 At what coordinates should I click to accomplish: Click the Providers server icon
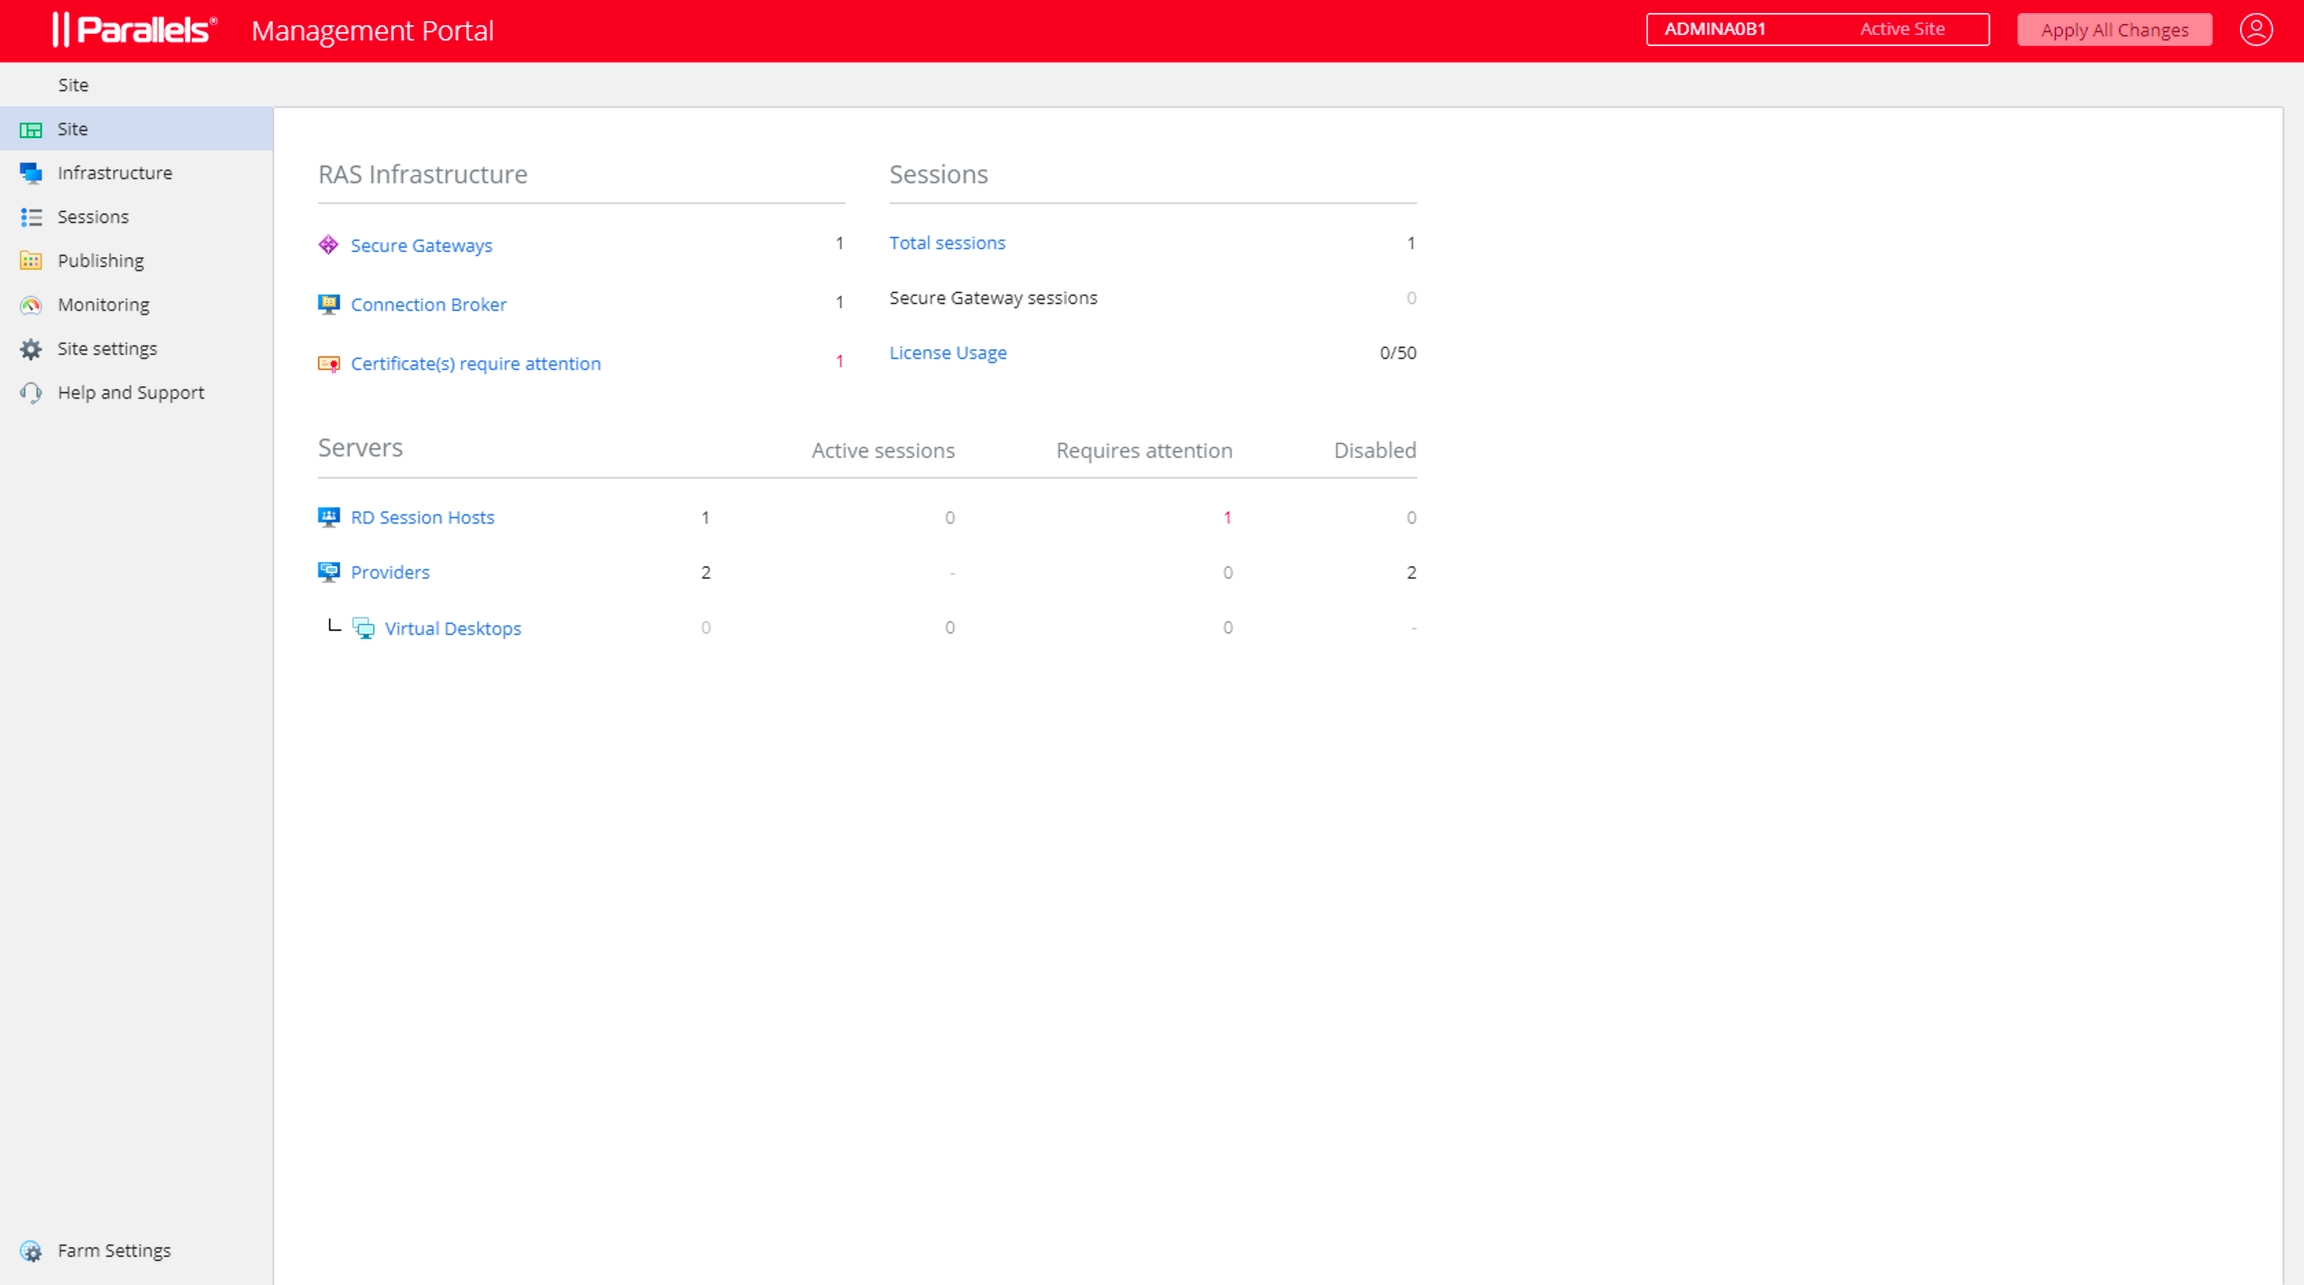328,572
